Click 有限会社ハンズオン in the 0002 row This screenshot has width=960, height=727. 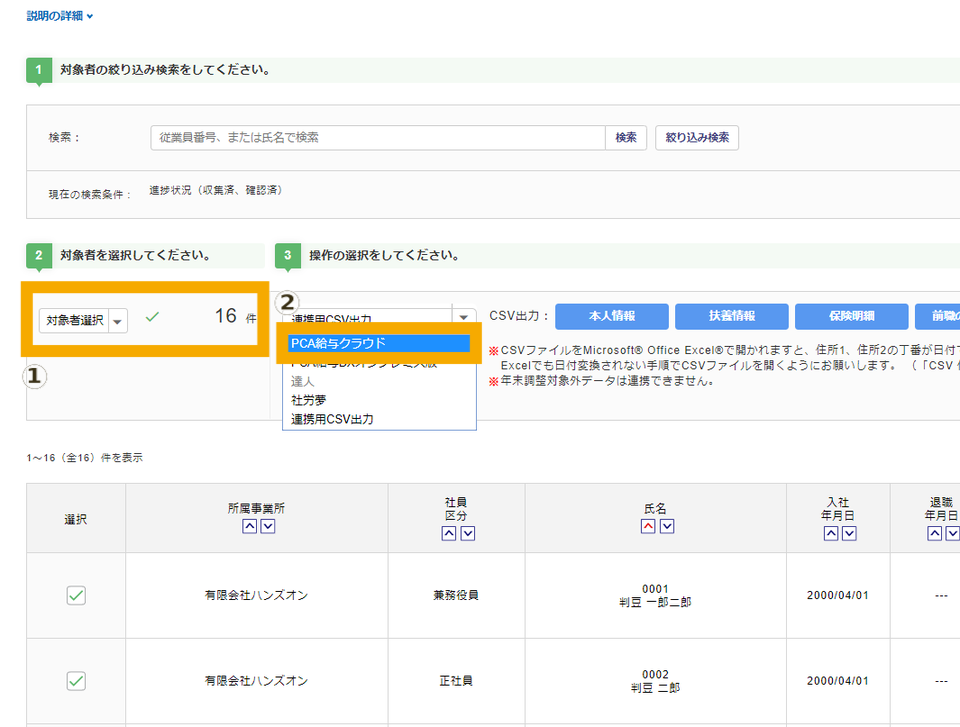256,681
